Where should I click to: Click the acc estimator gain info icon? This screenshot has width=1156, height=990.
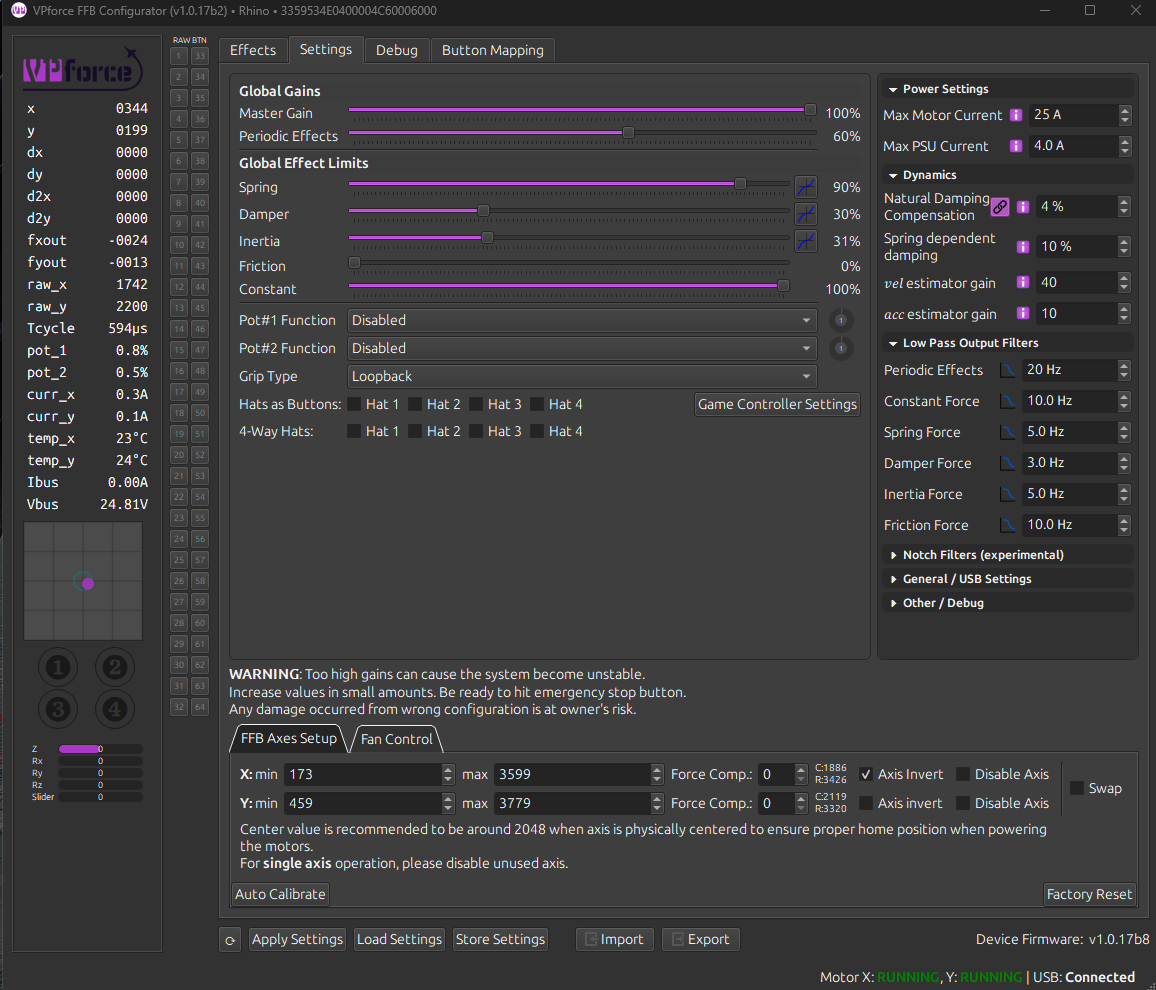(x=1023, y=314)
